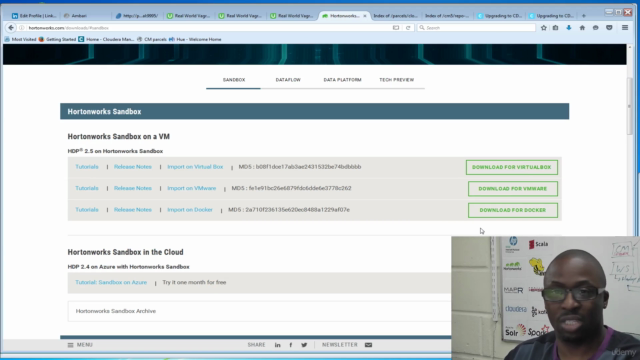This screenshot has width=640, height=360.
Task: Click the Pocket shield icon in toolbar
Action: point(609,28)
